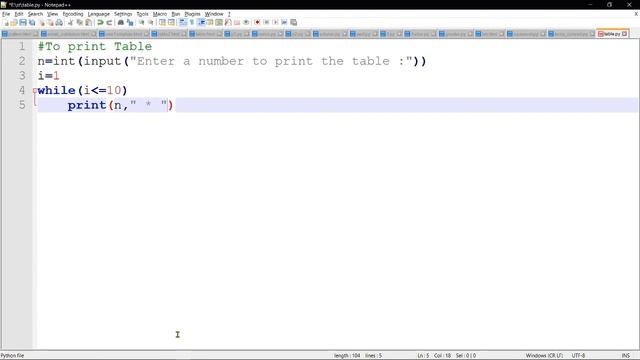Click the 'UTF-8' encoding status entry
Screen dimensions: 640x360
point(578,356)
